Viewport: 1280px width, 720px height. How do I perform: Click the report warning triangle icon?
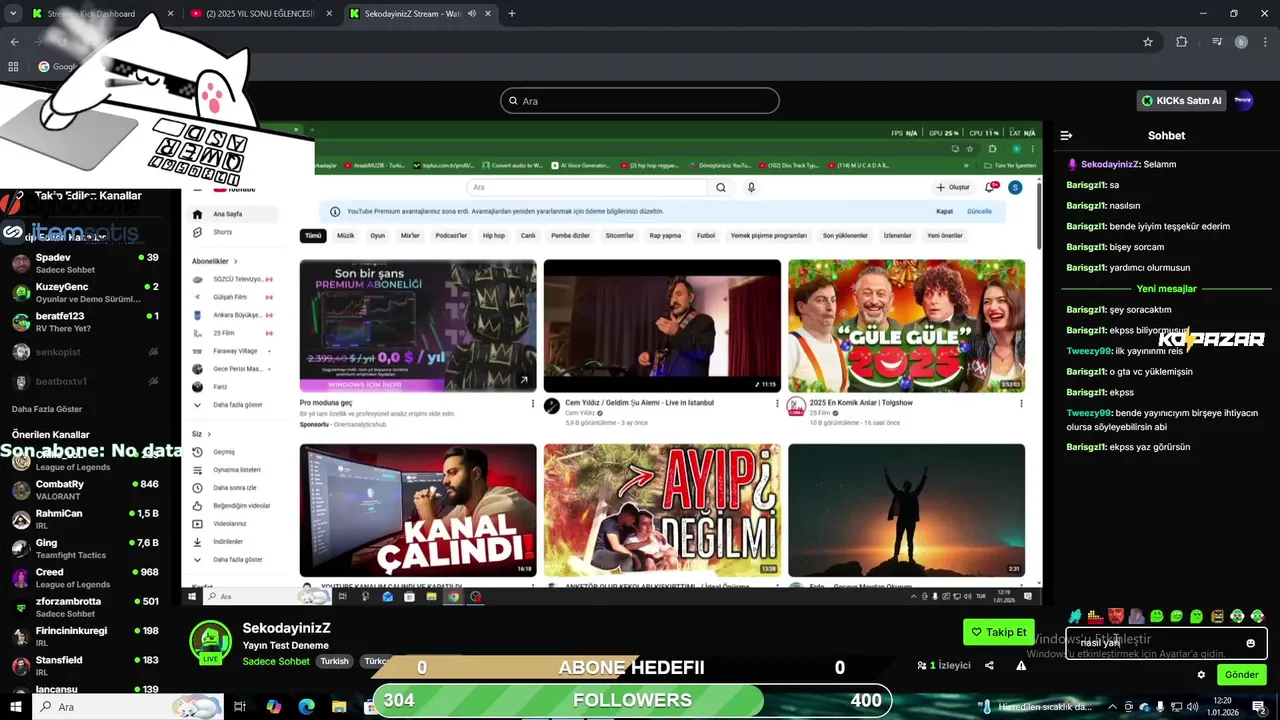(x=1021, y=666)
